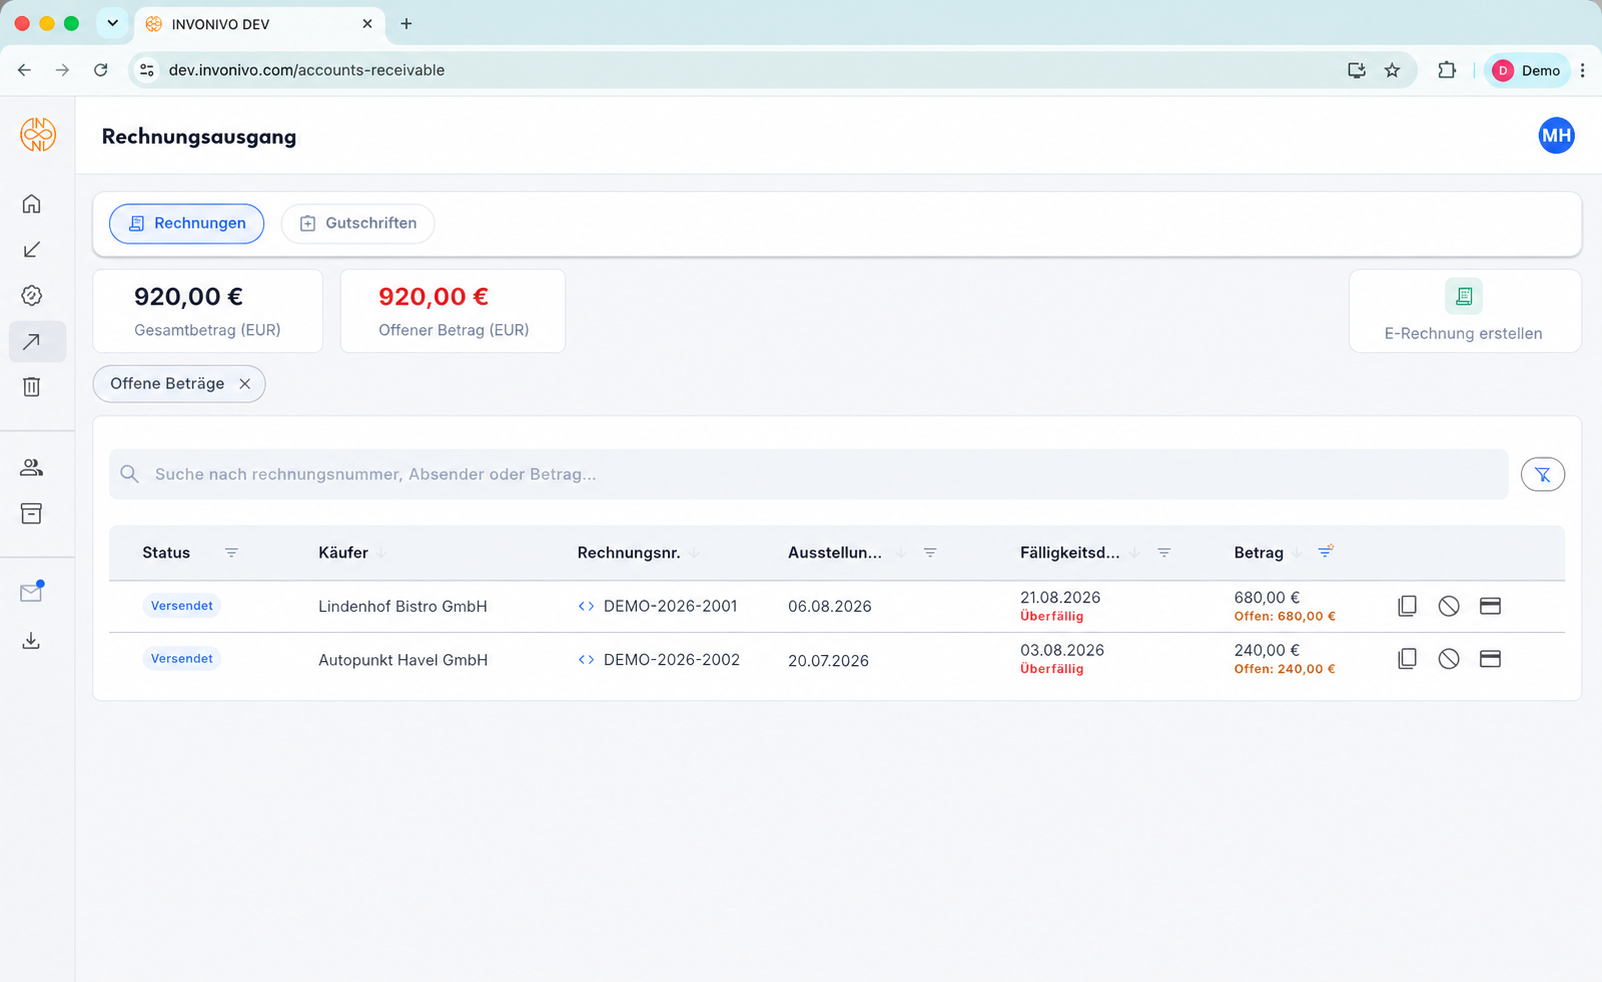Image resolution: width=1602 pixels, height=982 pixels.
Task: Open a new browser tab
Action: (x=406, y=24)
